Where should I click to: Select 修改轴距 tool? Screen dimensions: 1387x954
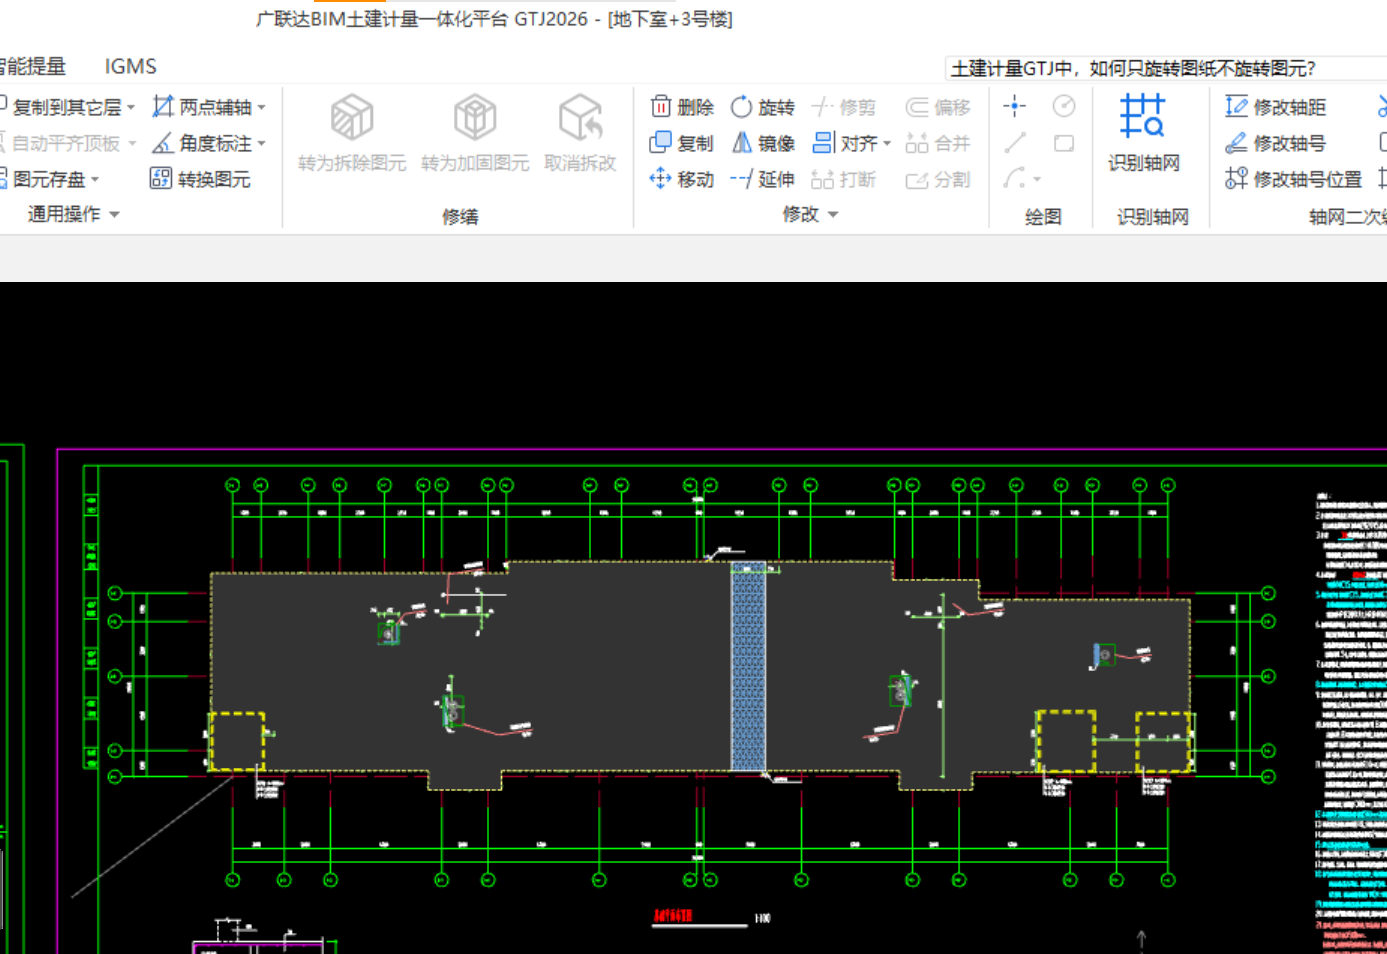pos(1276,107)
